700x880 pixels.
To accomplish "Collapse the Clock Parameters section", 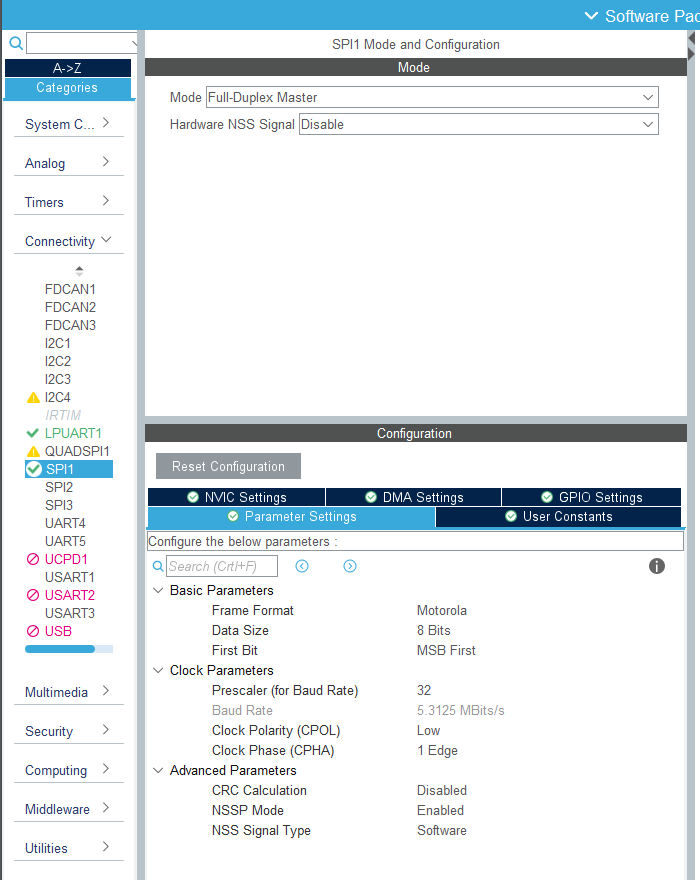I will pos(158,670).
